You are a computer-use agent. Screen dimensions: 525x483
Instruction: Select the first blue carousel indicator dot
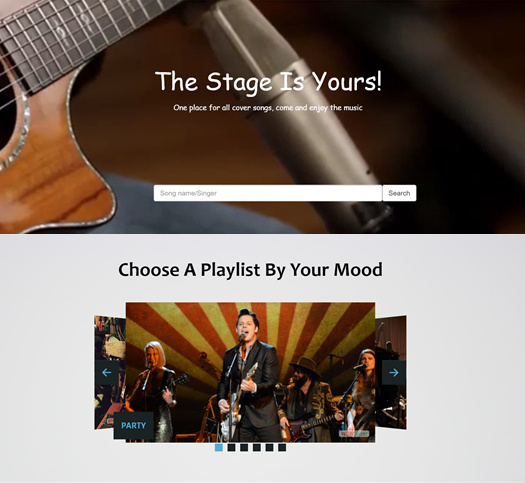[219, 448]
